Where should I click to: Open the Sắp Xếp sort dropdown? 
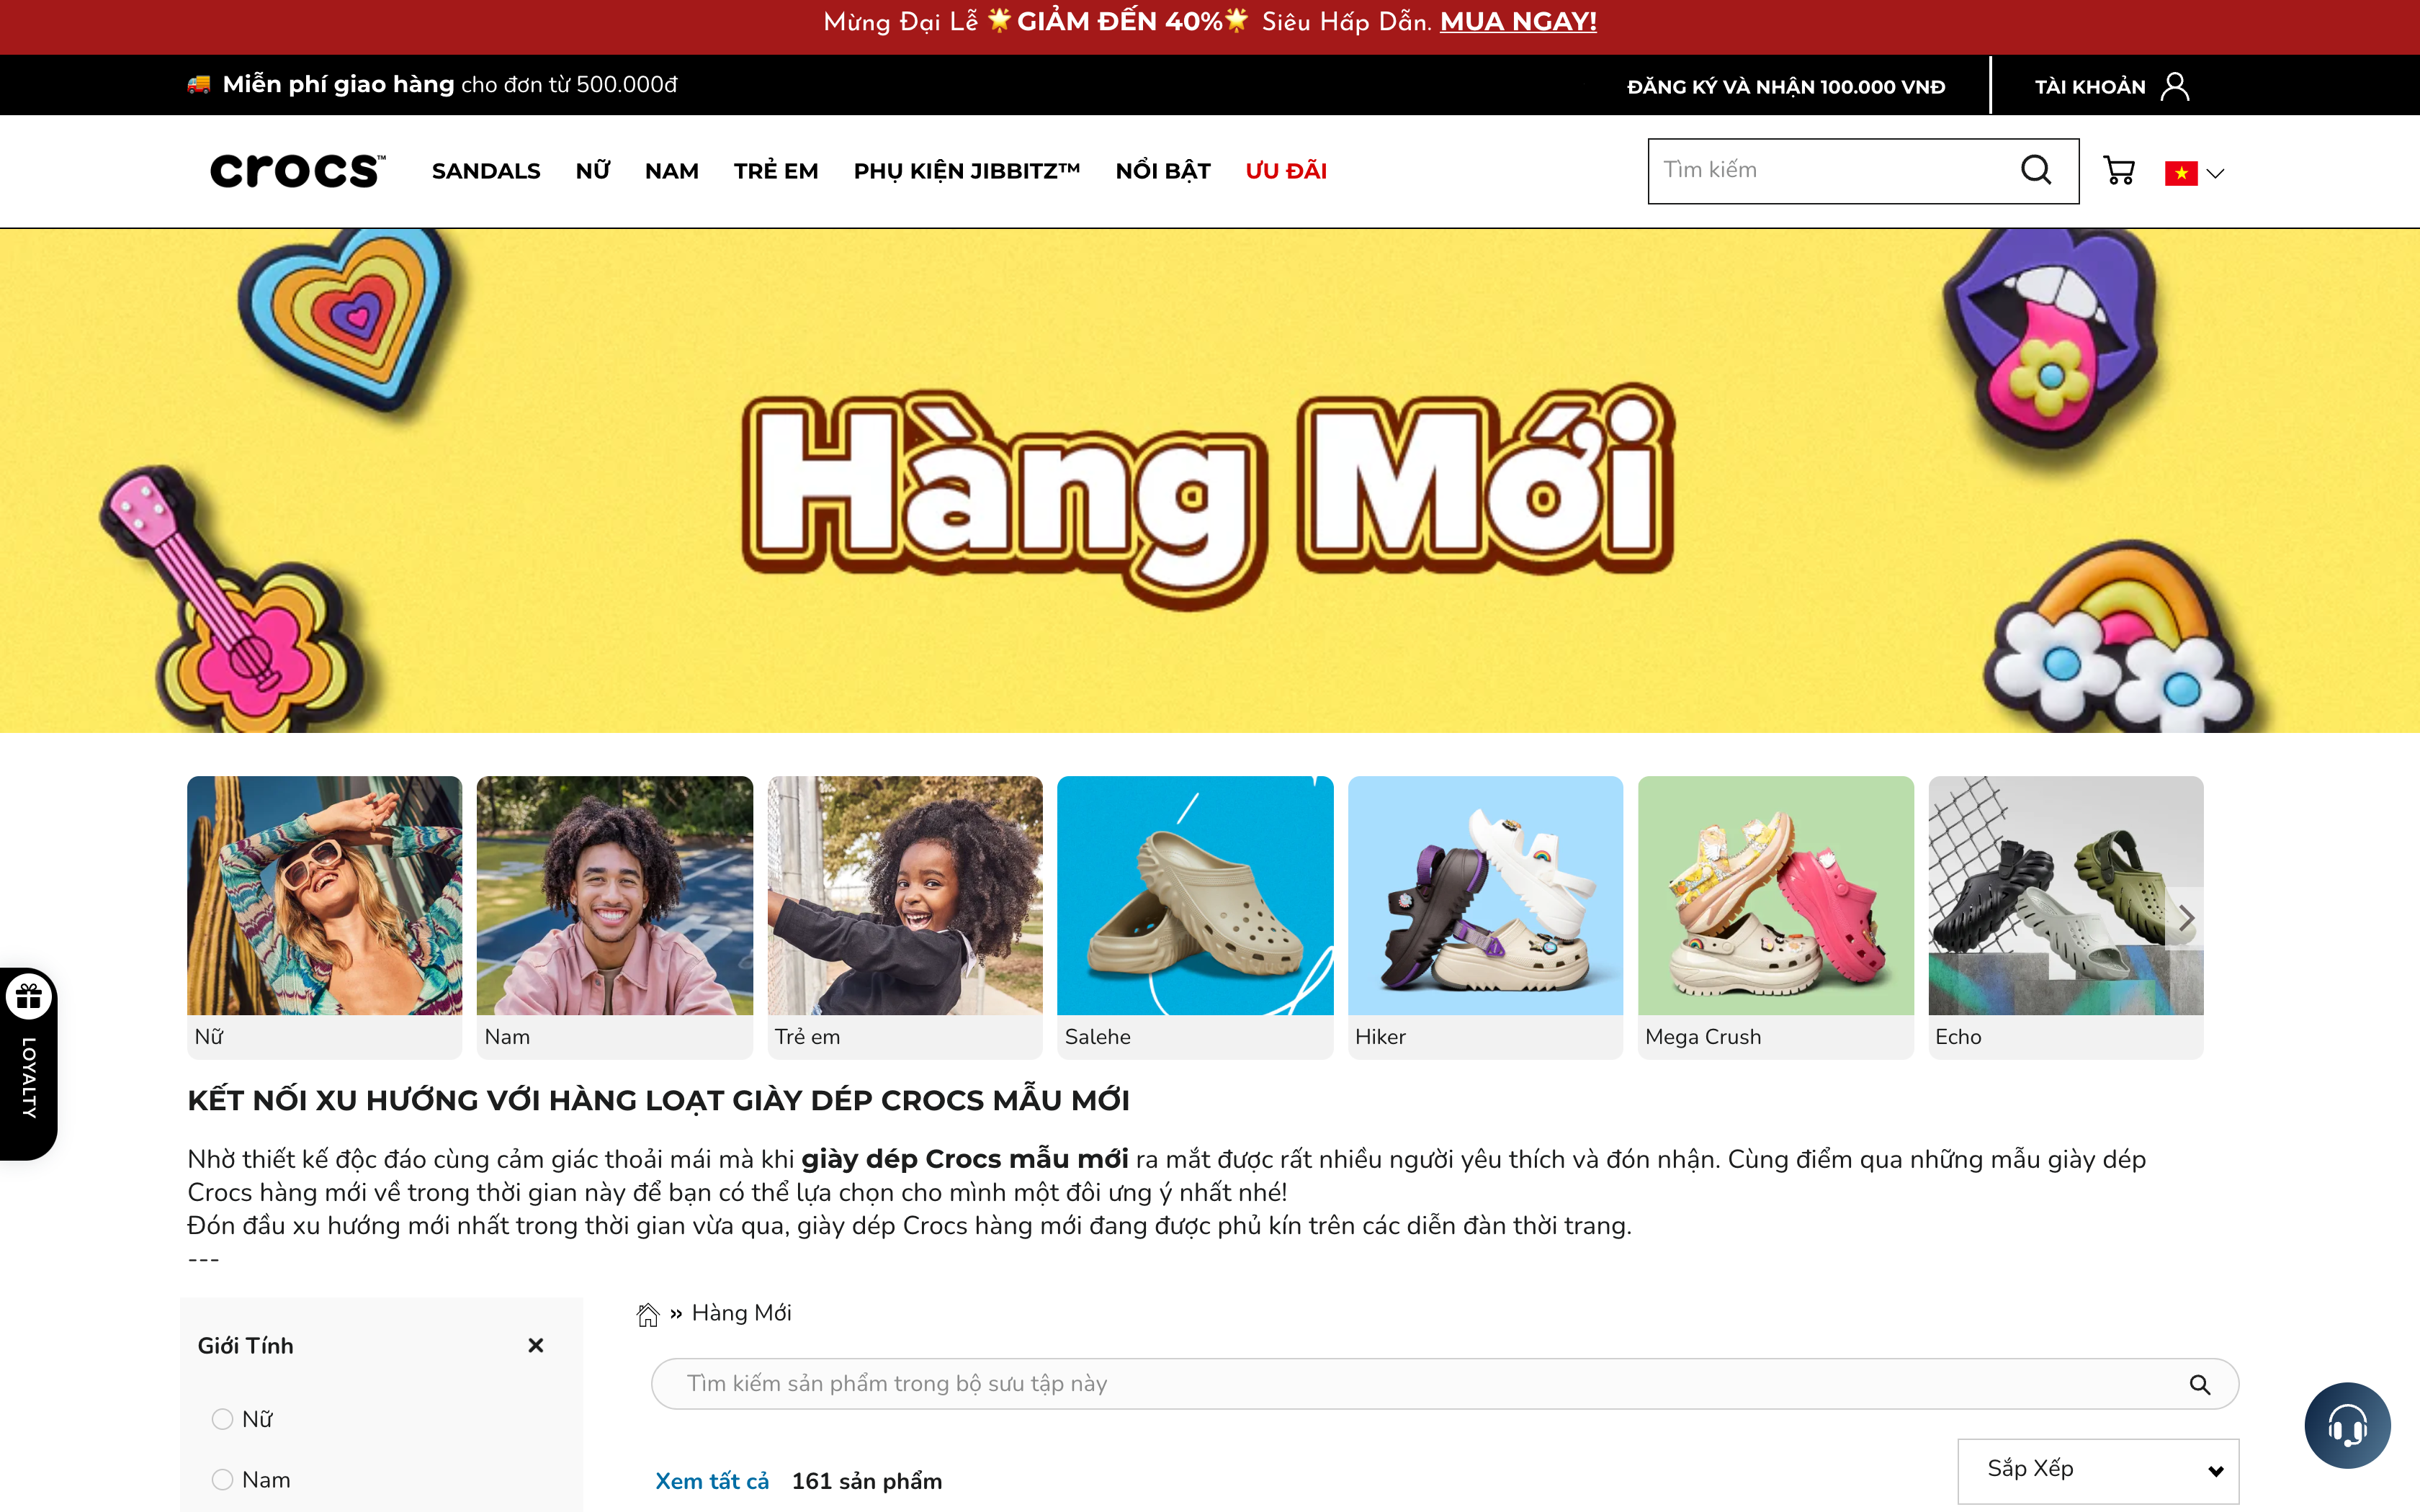click(x=2097, y=1470)
